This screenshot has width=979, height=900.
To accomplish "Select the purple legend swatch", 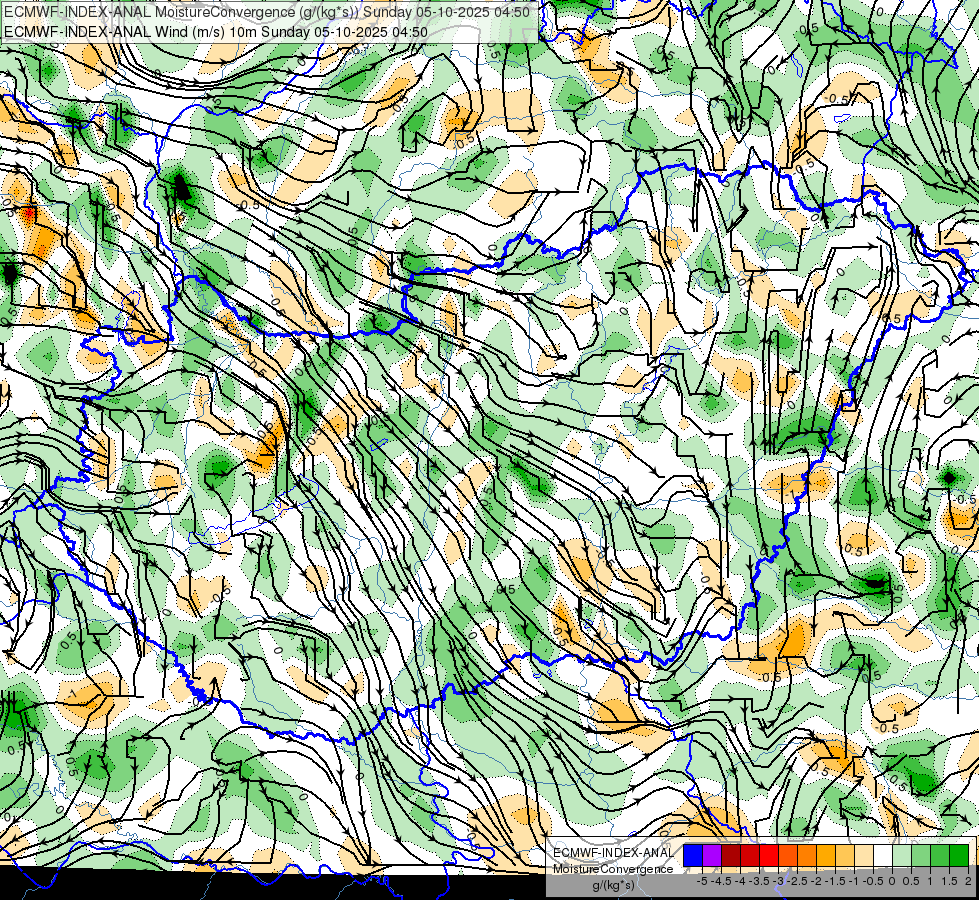I will point(712,855).
